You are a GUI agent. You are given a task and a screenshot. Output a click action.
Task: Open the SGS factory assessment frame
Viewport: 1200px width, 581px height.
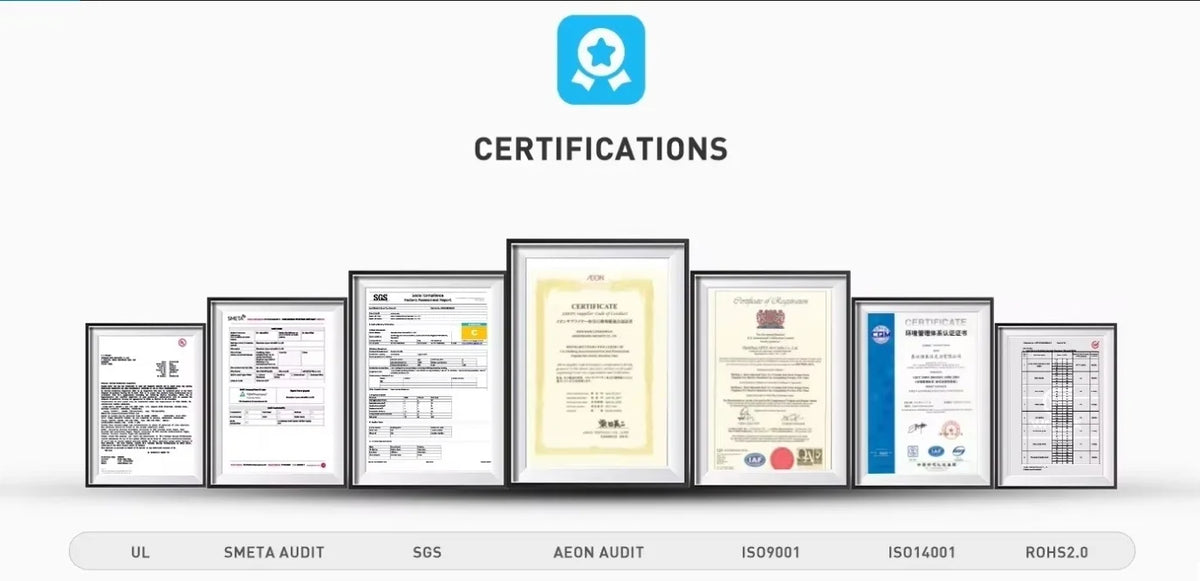pyautogui.click(x=427, y=379)
